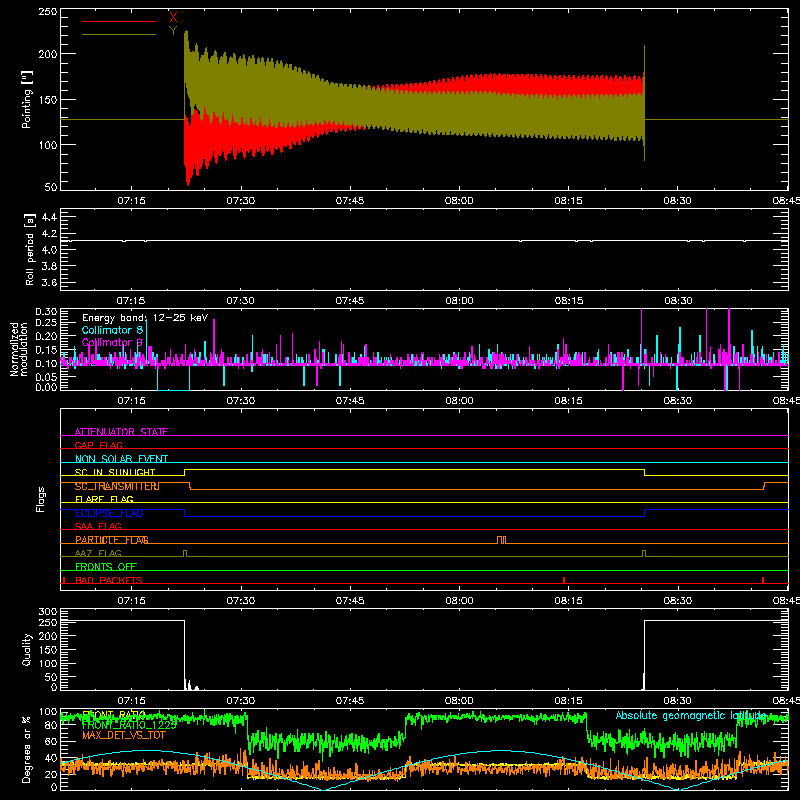The width and height of the screenshot is (800, 800).
Task: Click the PARTICLE_FLAG label
Action: (x=112, y=540)
